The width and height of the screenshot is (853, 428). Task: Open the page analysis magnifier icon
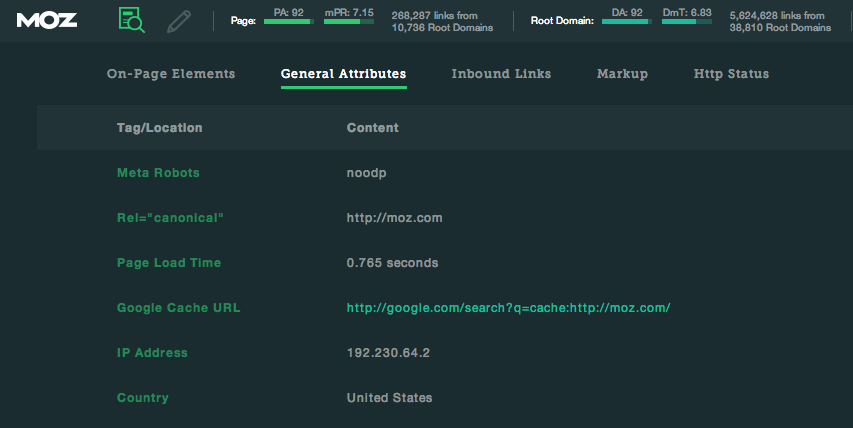click(x=132, y=20)
